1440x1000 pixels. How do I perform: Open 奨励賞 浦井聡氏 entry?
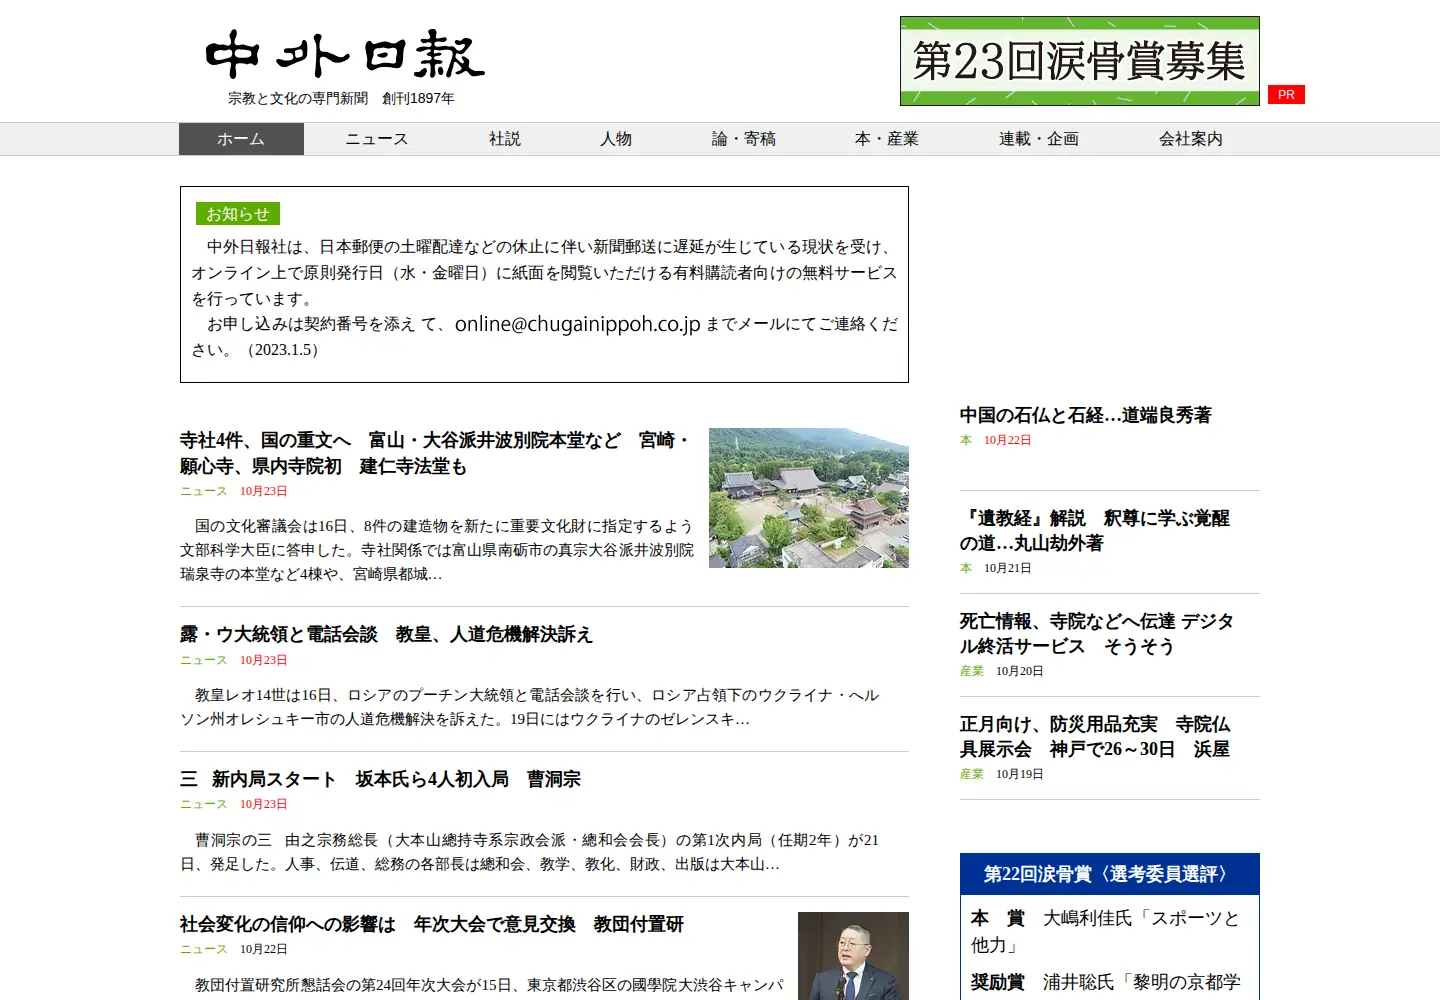(1105, 982)
